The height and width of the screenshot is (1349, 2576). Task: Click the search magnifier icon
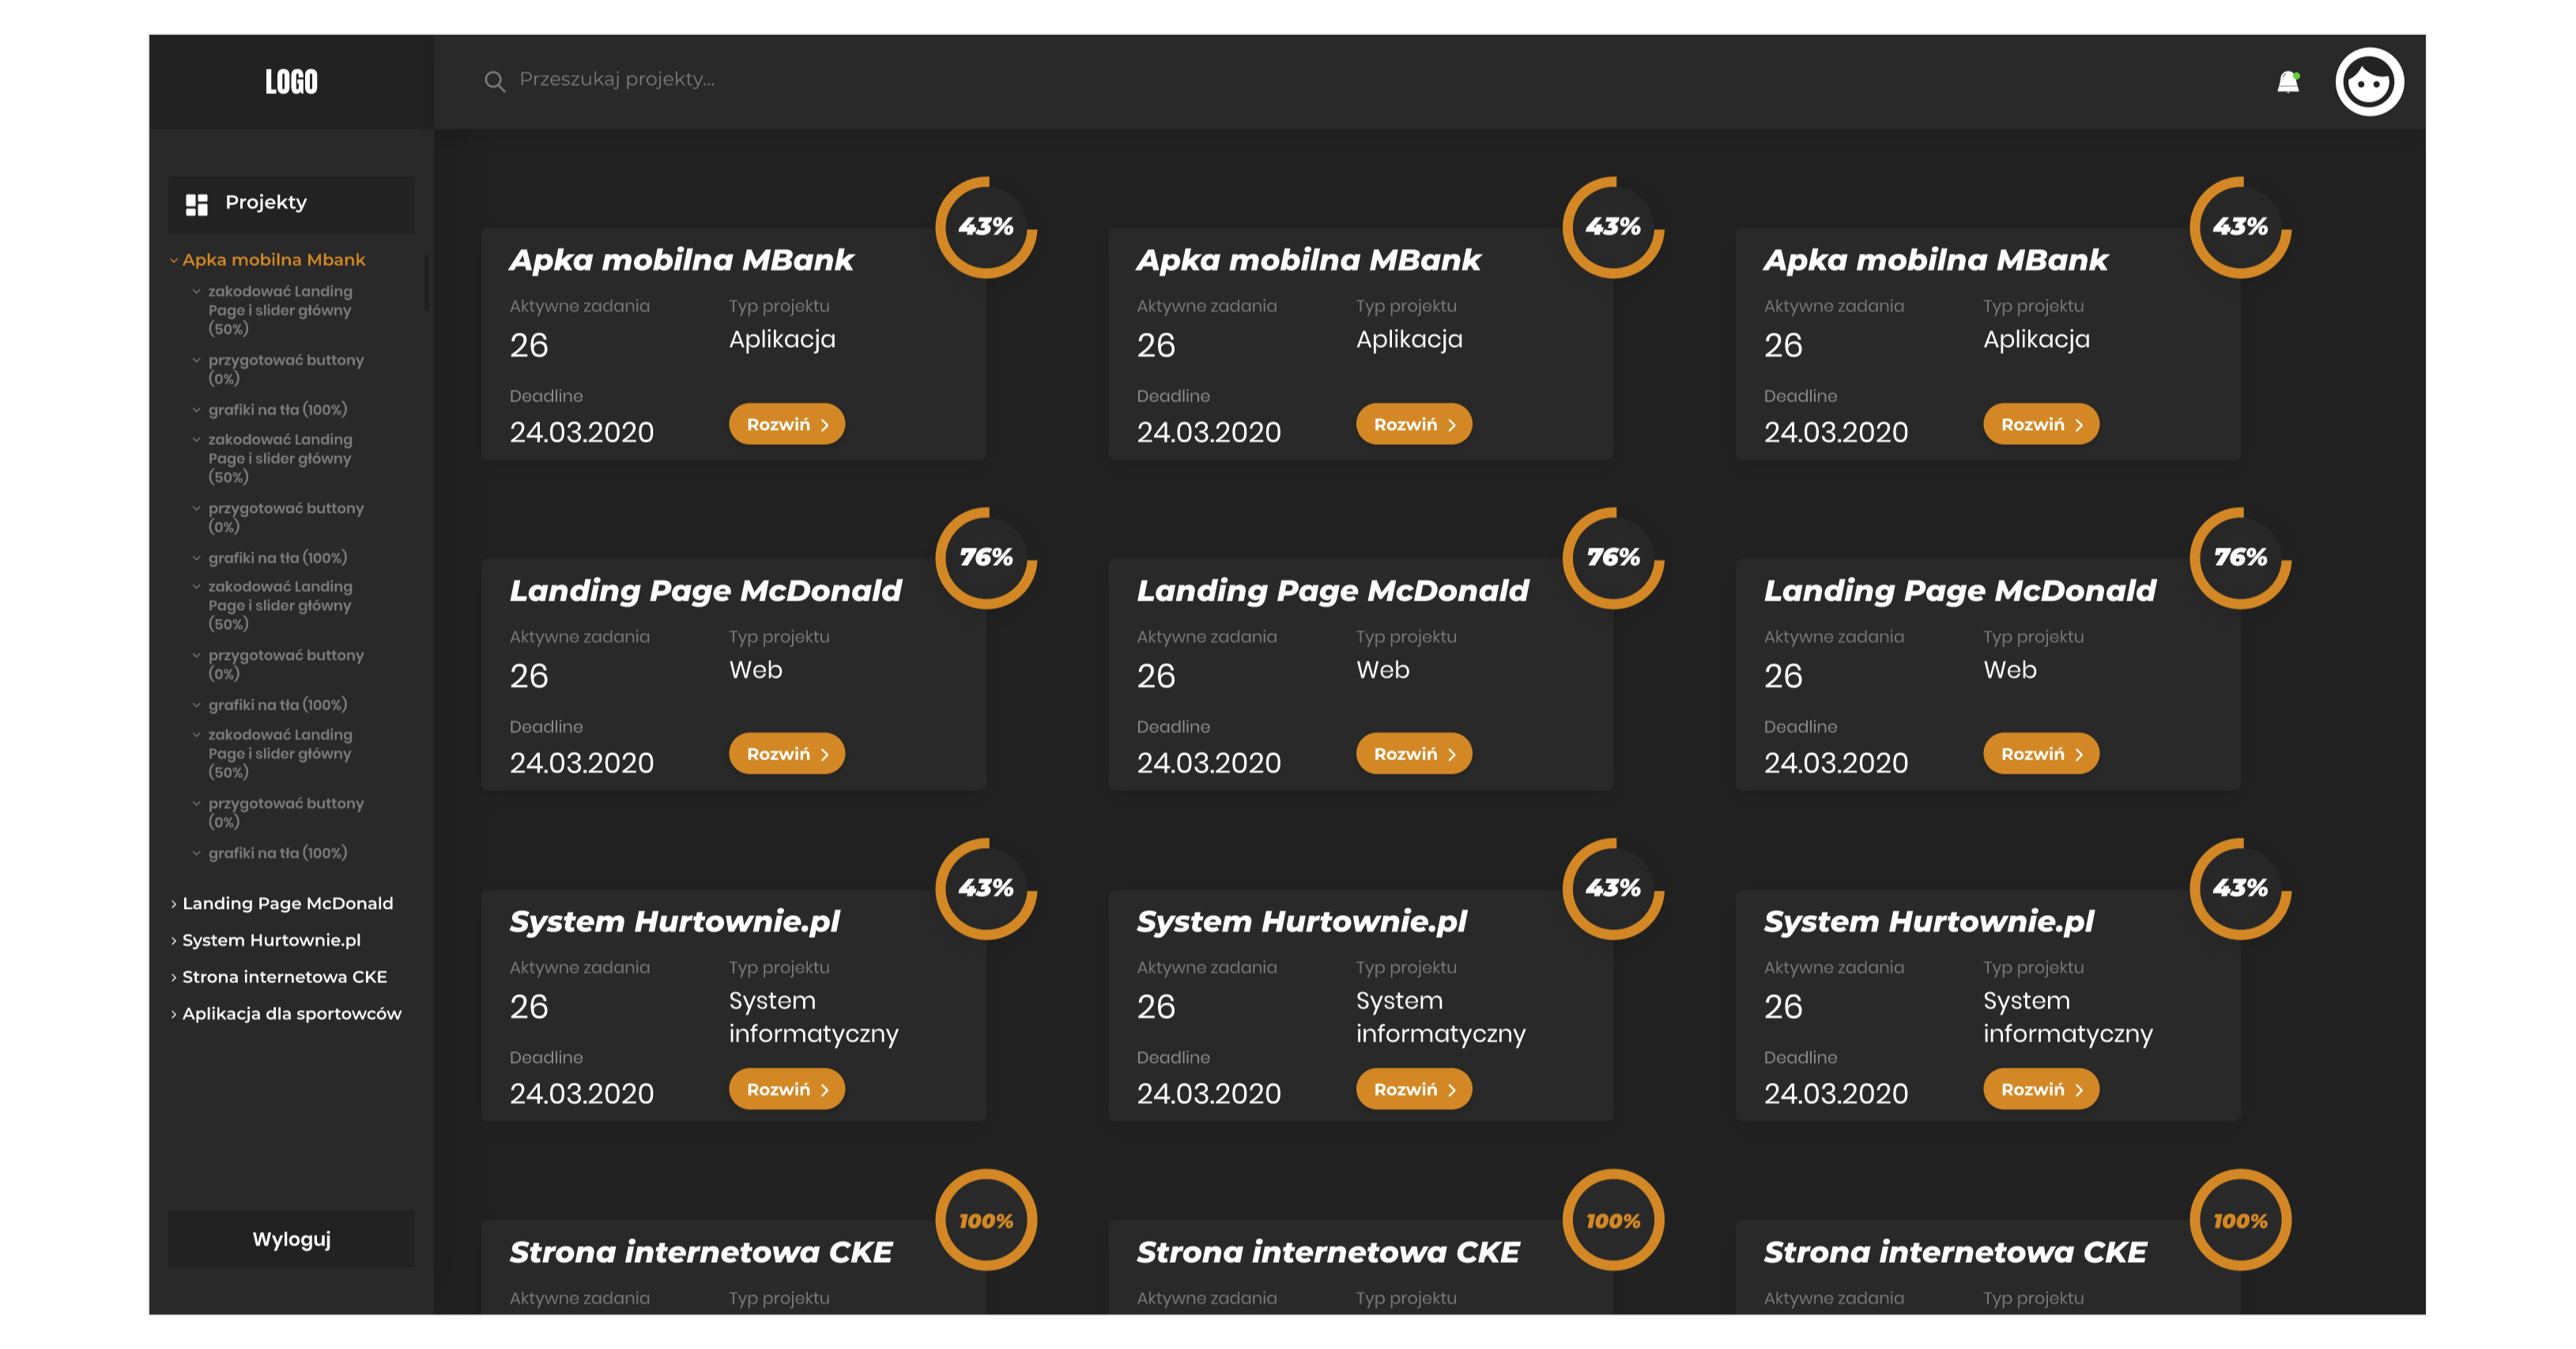[494, 81]
